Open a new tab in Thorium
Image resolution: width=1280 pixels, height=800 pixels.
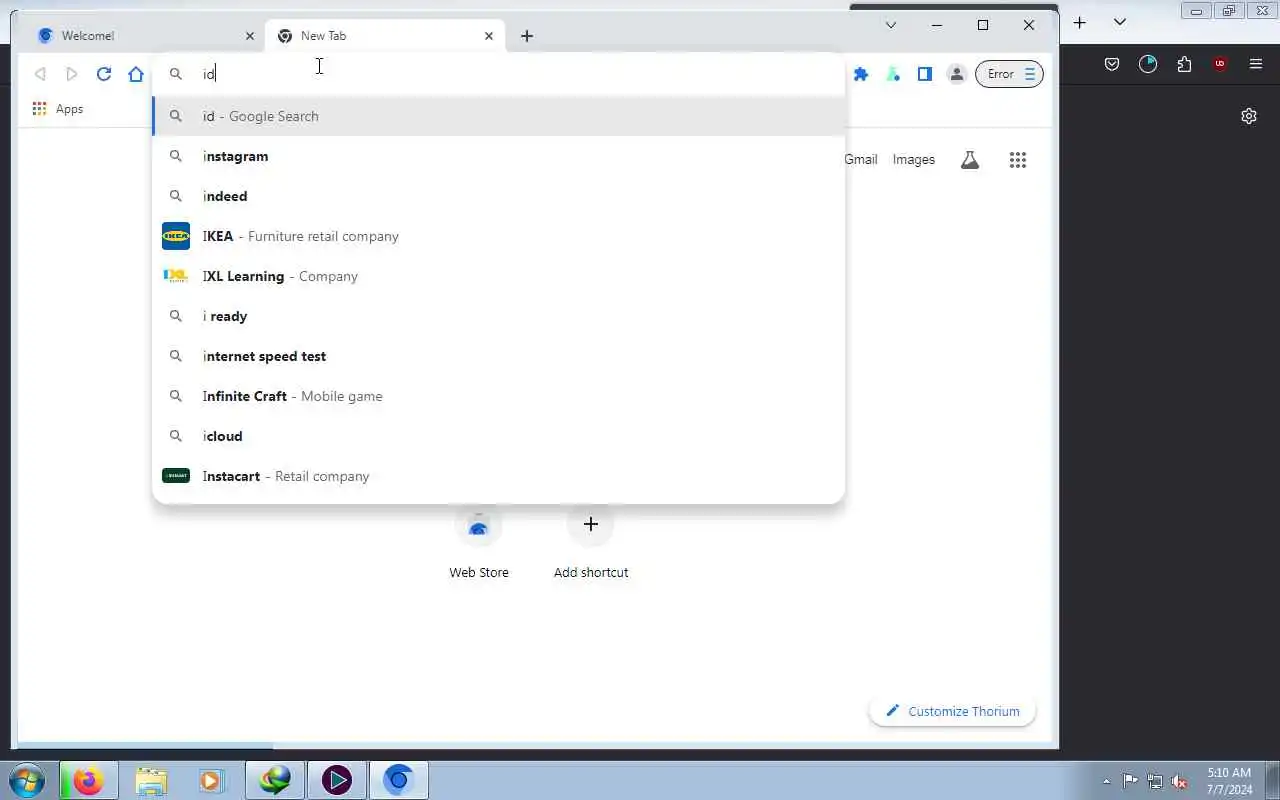click(x=527, y=36)
